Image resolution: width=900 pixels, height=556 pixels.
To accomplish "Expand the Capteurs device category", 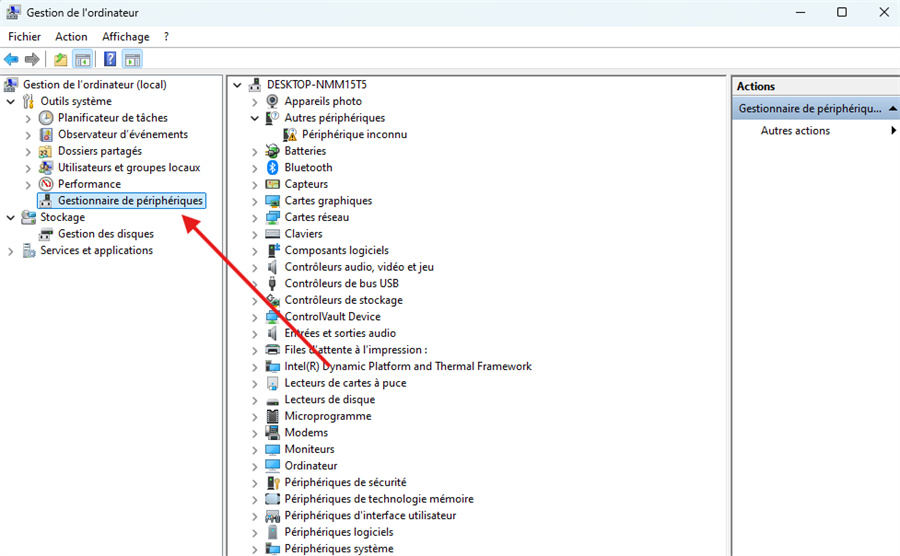I will coord(255,185).
